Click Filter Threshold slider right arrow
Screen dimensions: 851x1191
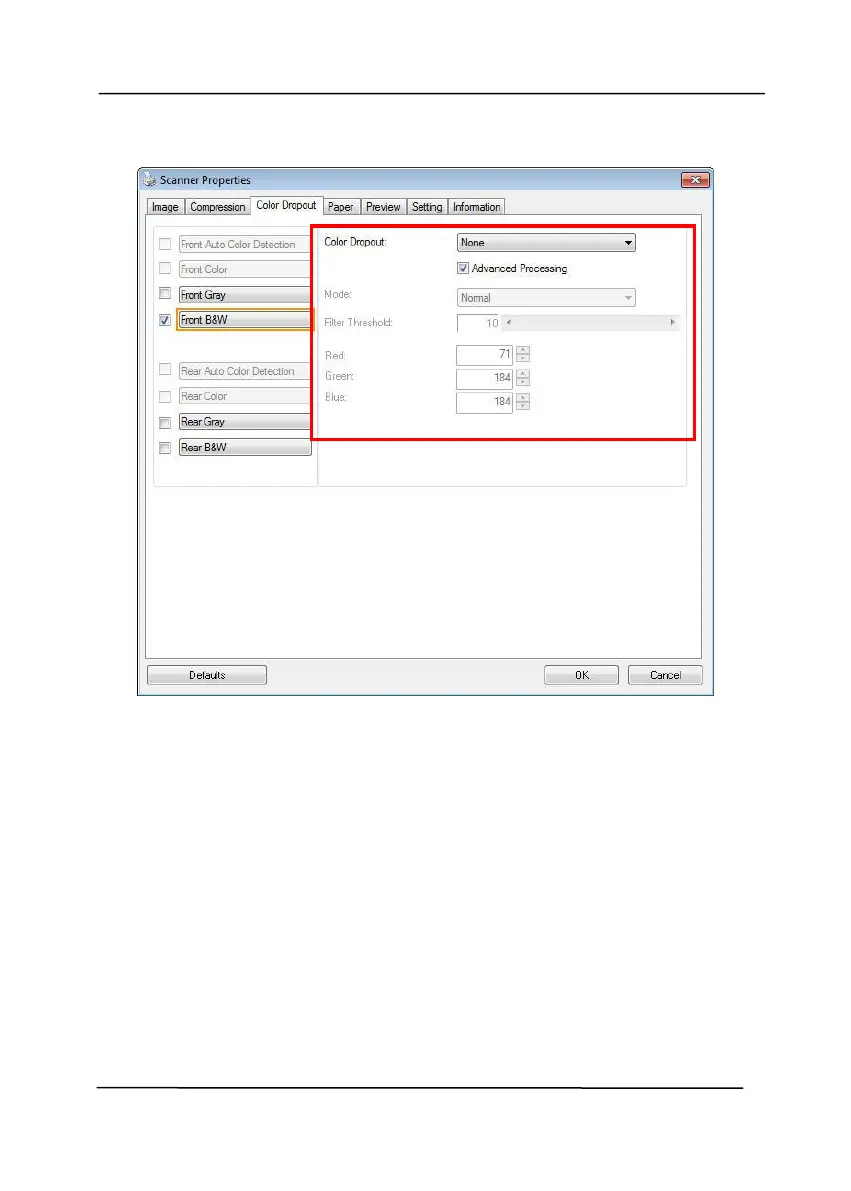[x=672, y=323]
